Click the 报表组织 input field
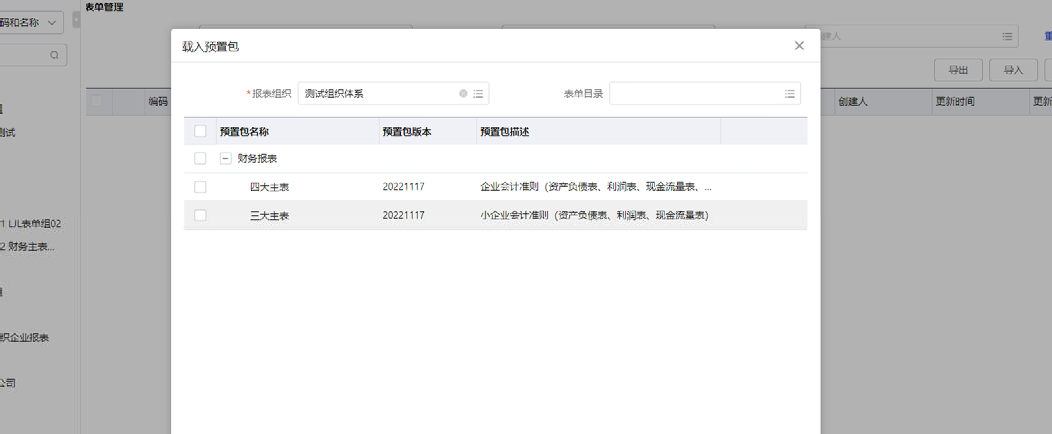The image size is (1052, 434). click(393, 94)
